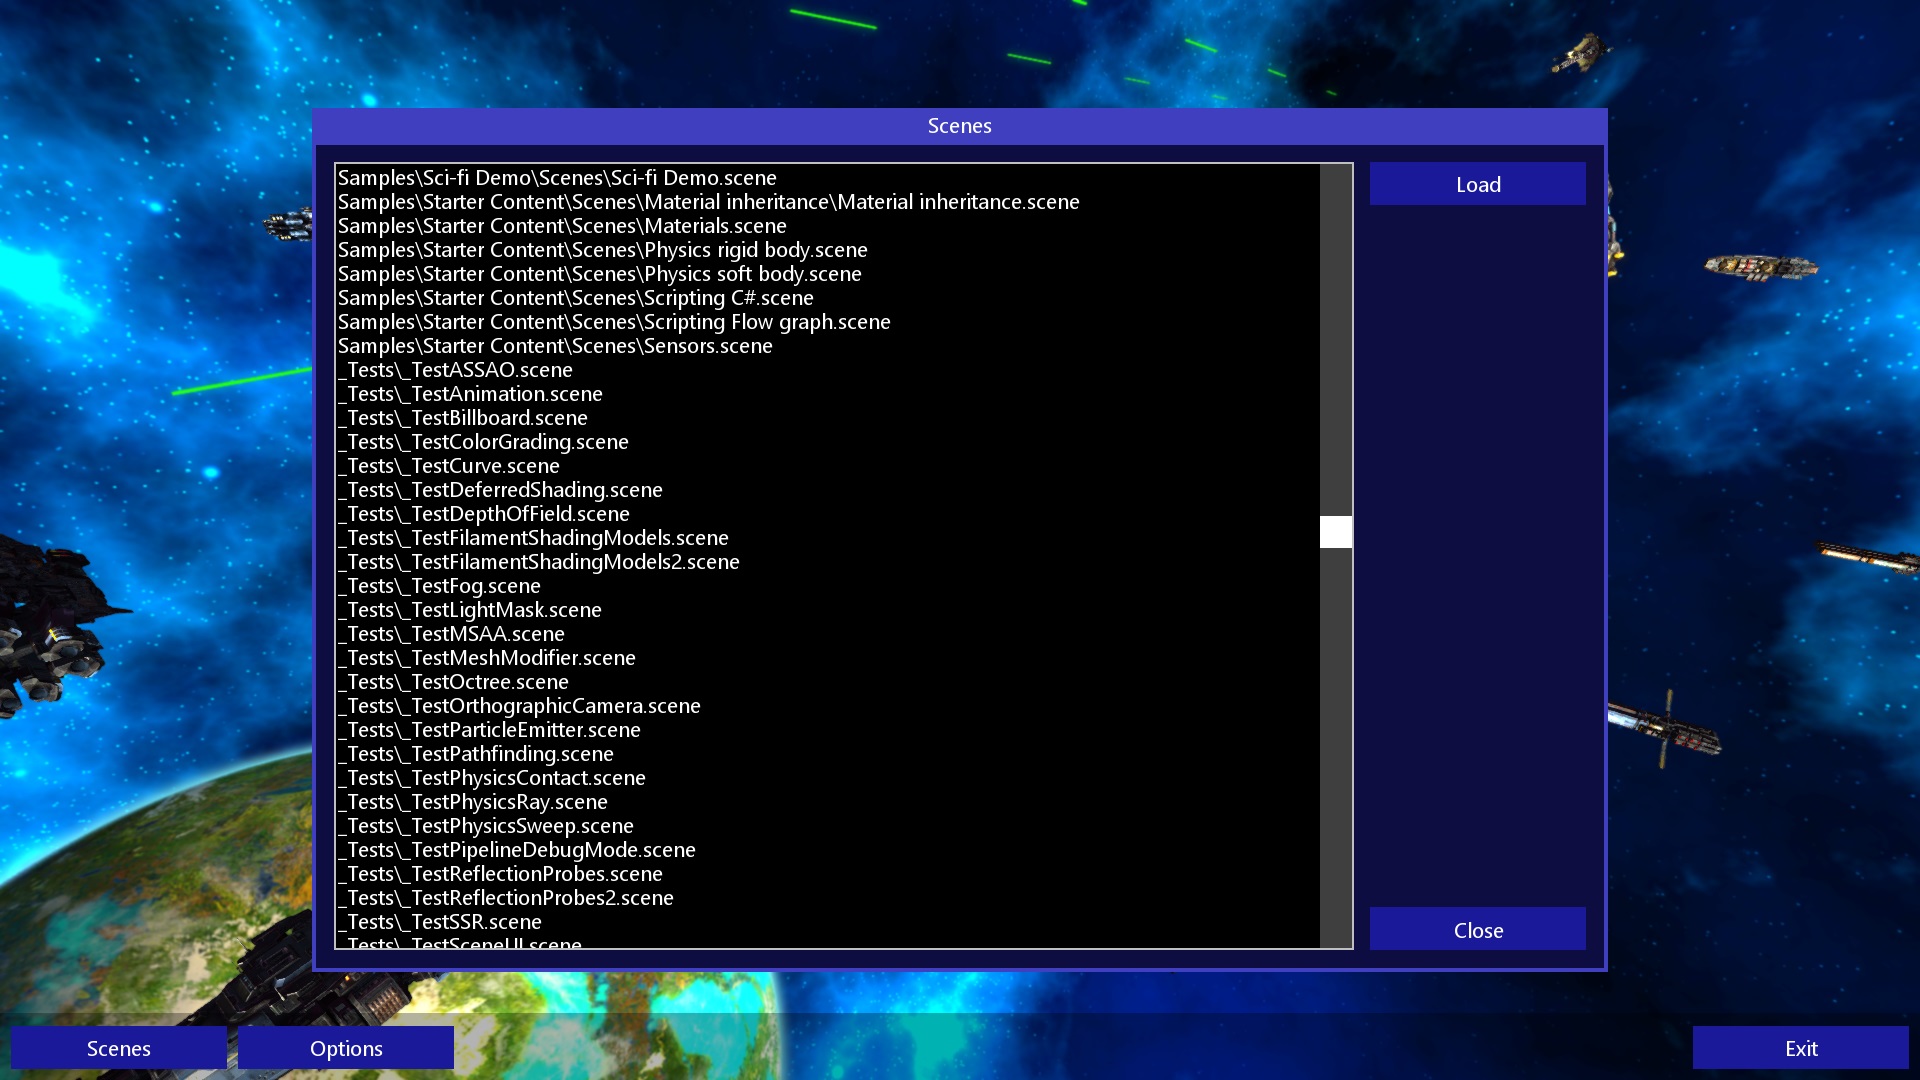Choose Materials.scene from the list
Screen dimensions: 1920x1080
[562, 226]
